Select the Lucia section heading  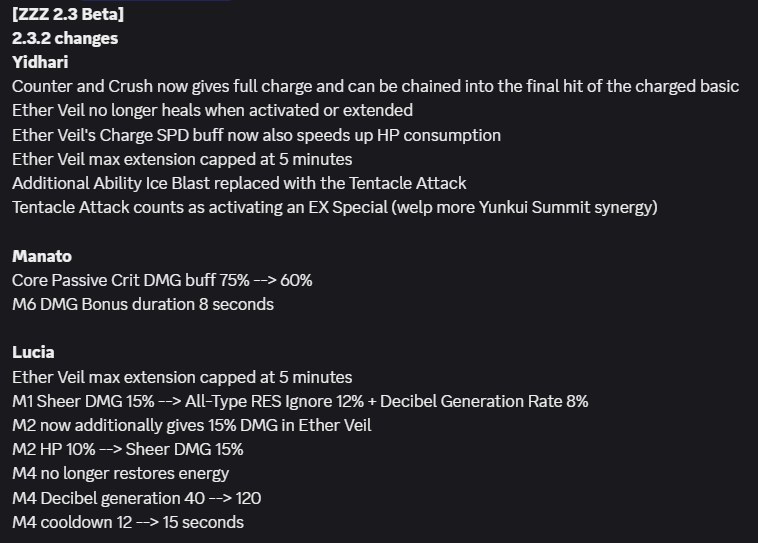point(33,352)
